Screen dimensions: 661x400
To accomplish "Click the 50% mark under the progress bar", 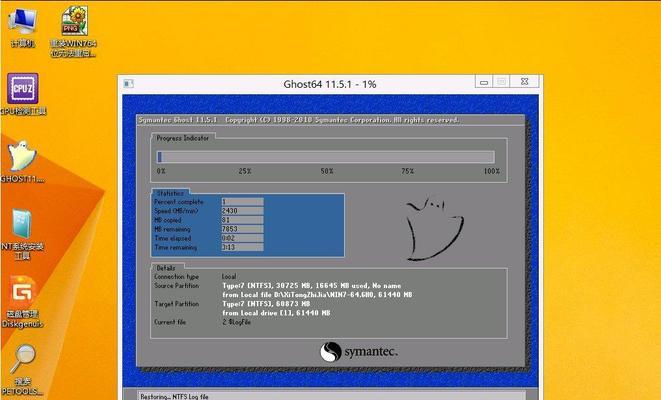I will click(327, 171).
